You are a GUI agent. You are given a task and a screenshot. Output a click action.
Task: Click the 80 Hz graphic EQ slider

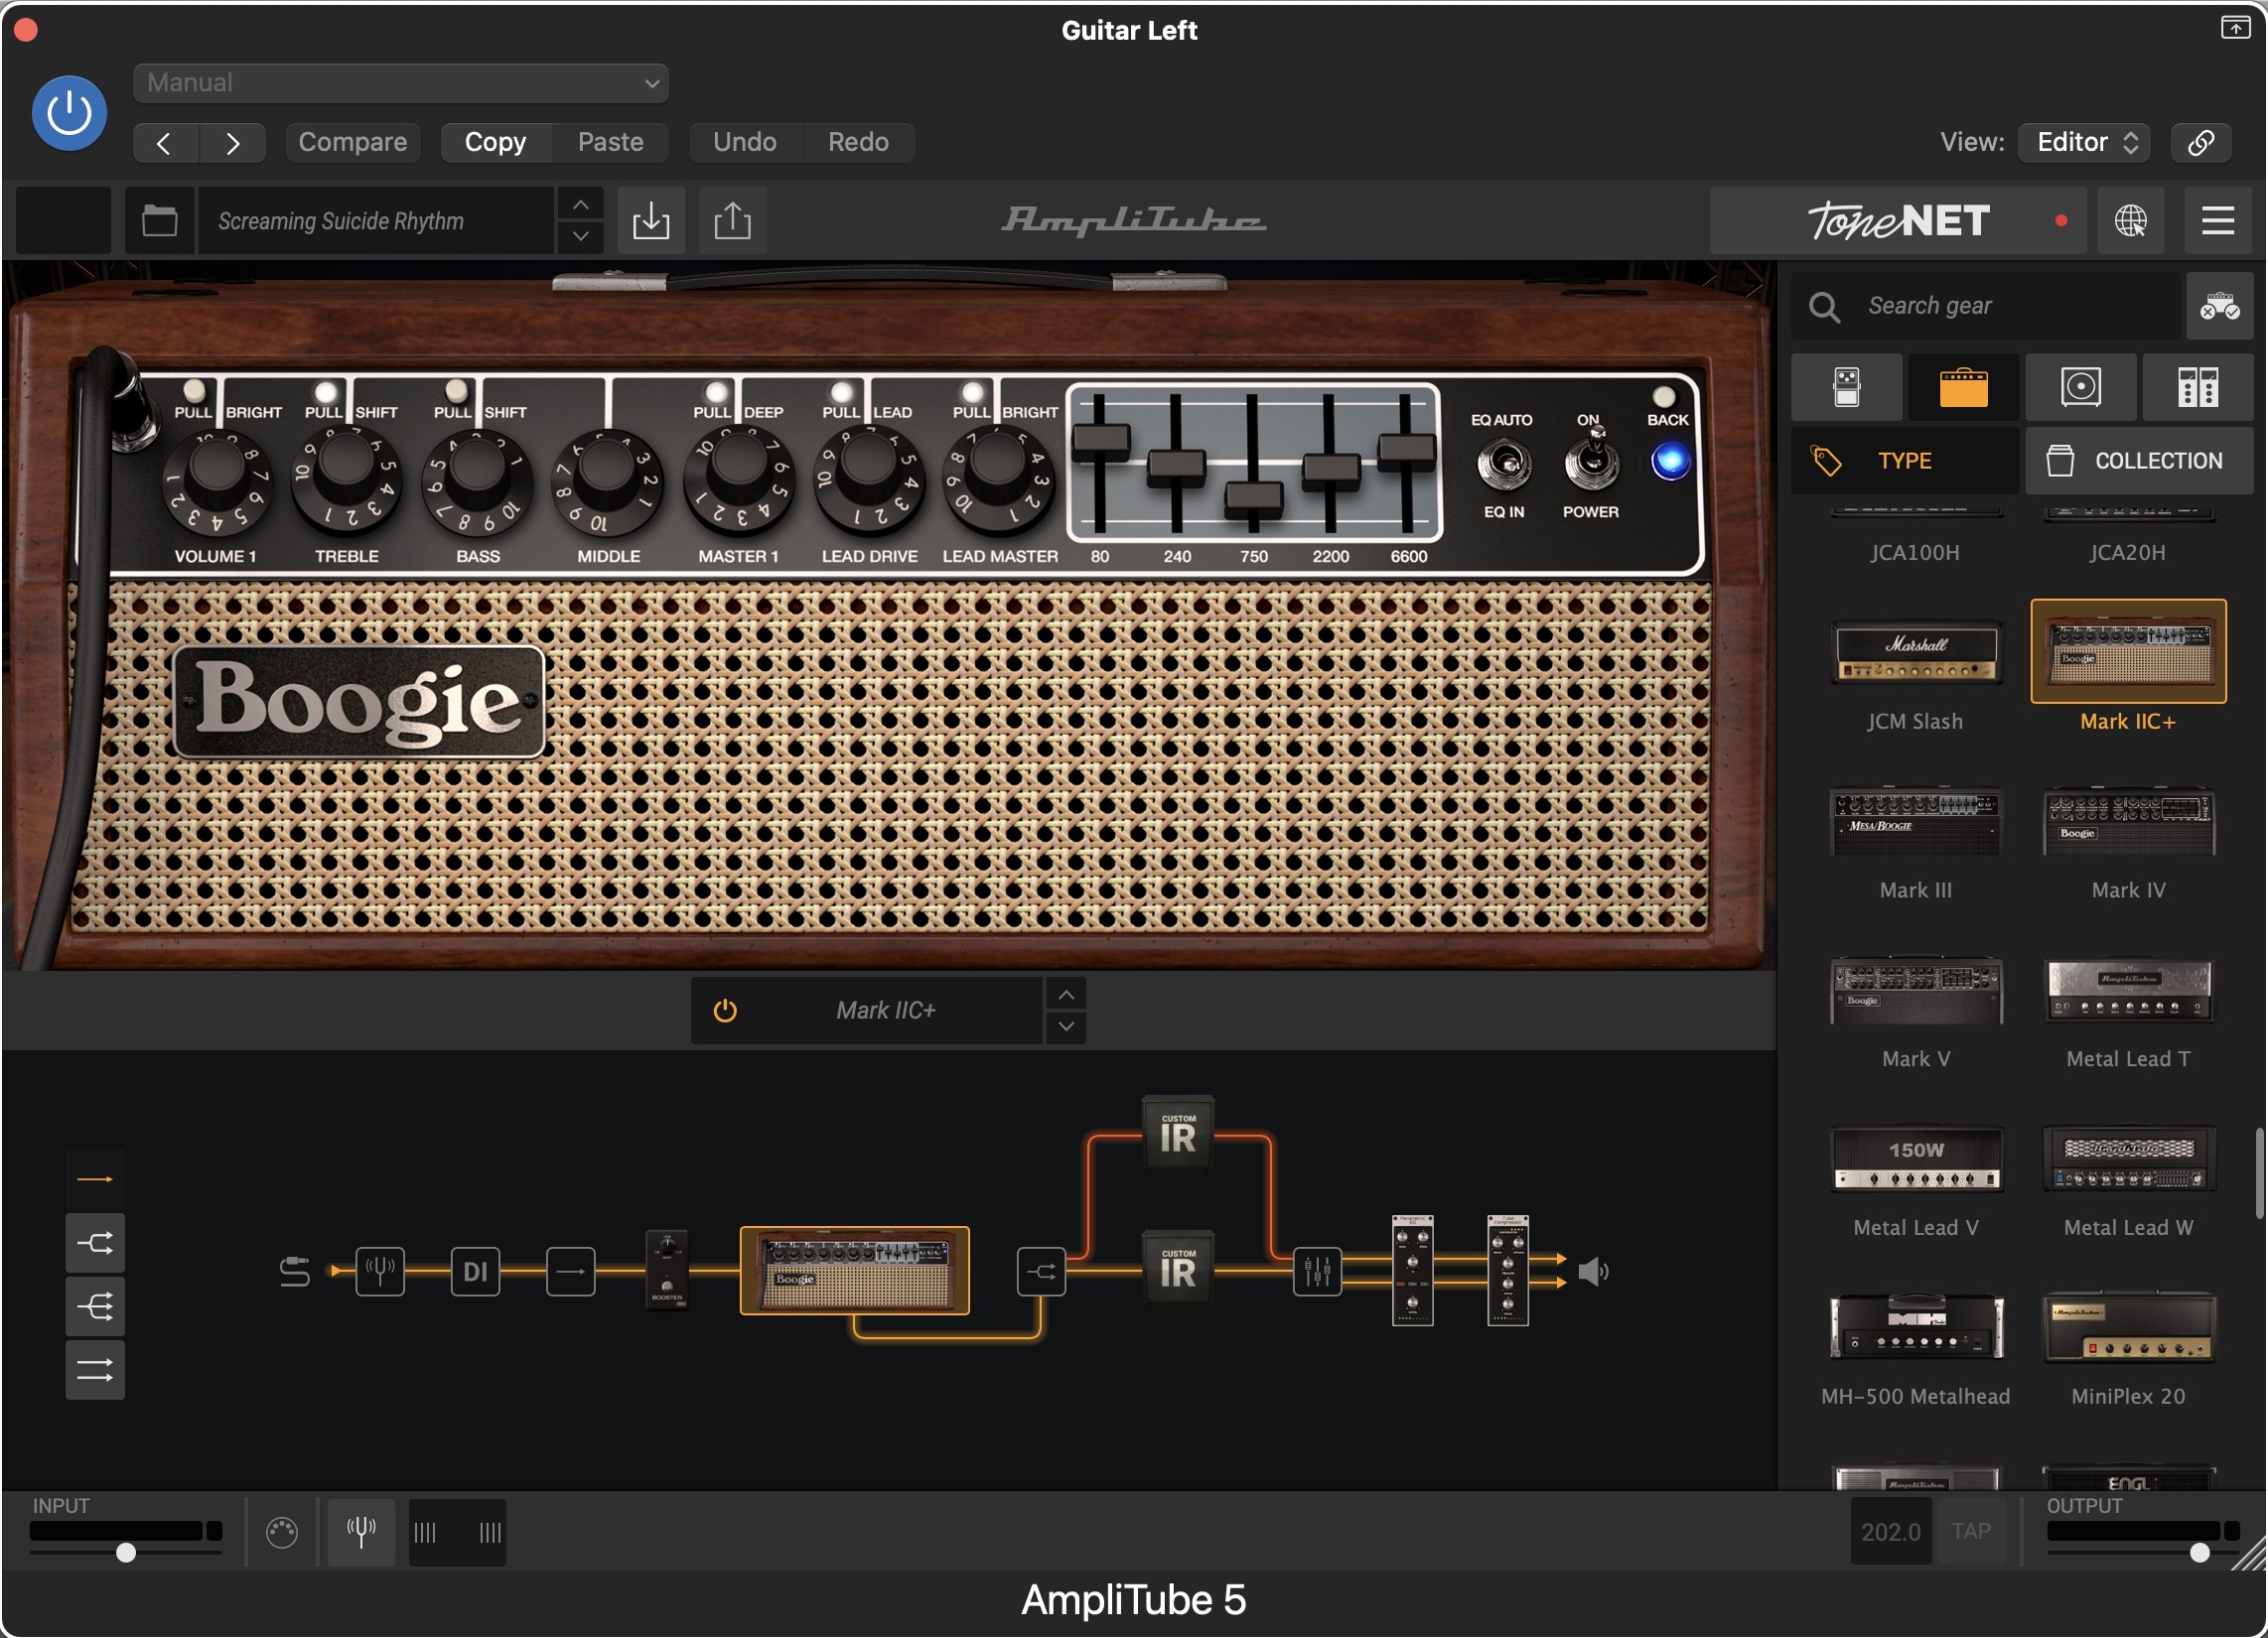[1100, 439]
